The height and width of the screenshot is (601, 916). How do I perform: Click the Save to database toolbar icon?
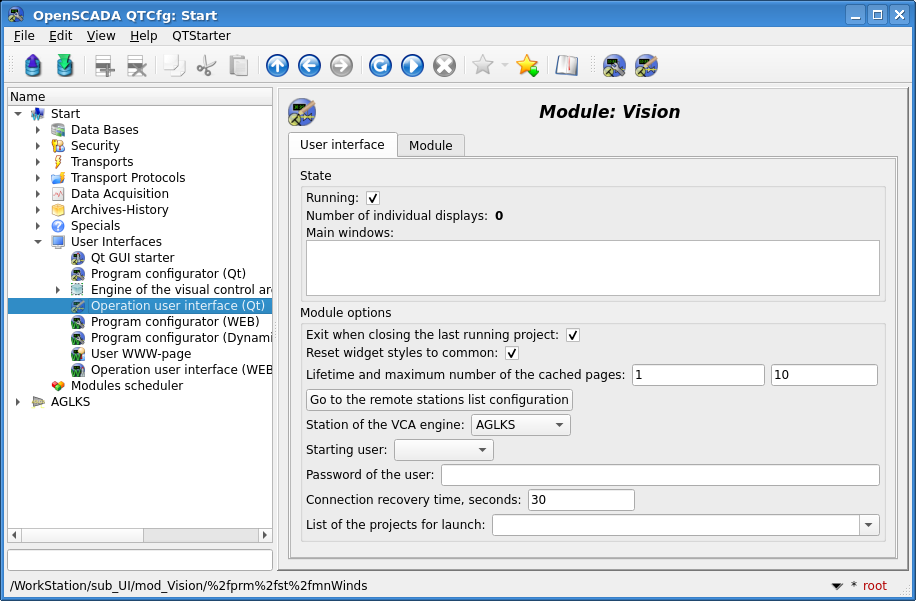(x=65, y=66)
